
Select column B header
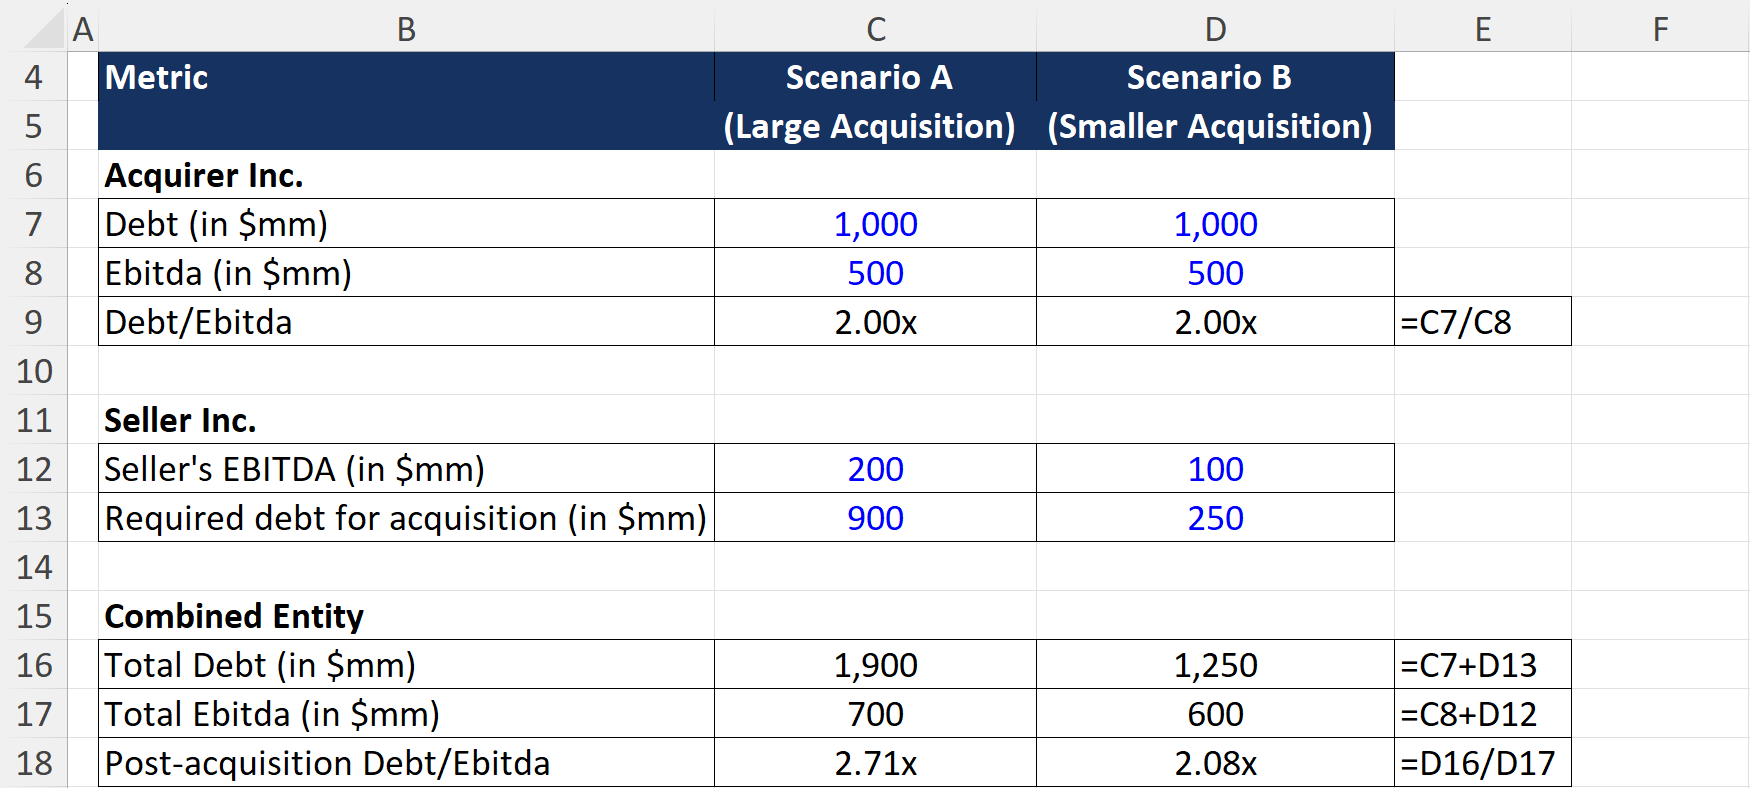click(x=406, y=29)
